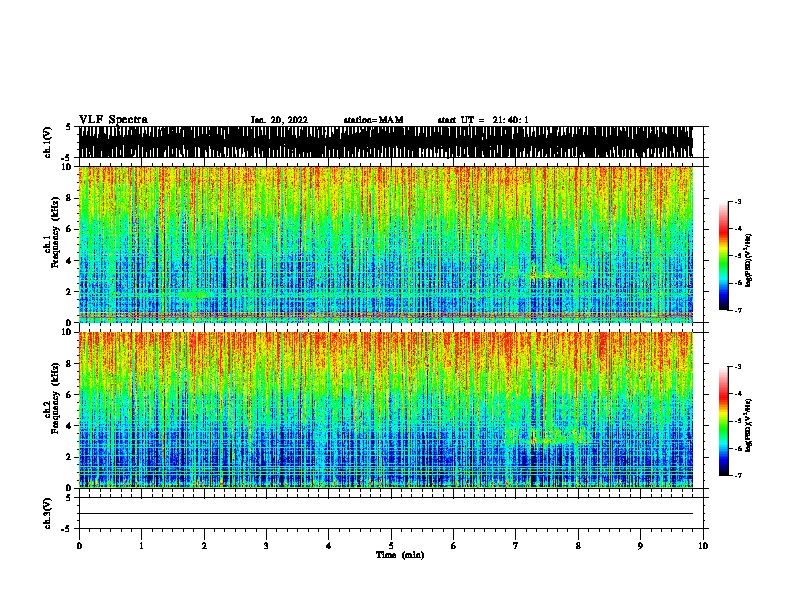Click the 'VLF Spectra' title text
The height and width of the screenshot is (612, 792).
(113, 120)
